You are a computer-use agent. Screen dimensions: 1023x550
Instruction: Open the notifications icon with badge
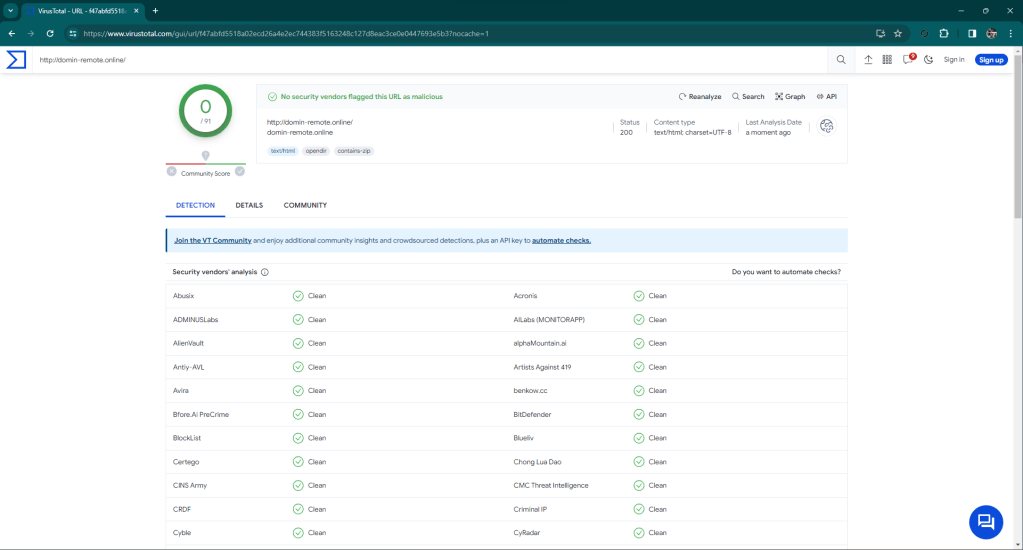pyautogui.click(x=908, y=60)
